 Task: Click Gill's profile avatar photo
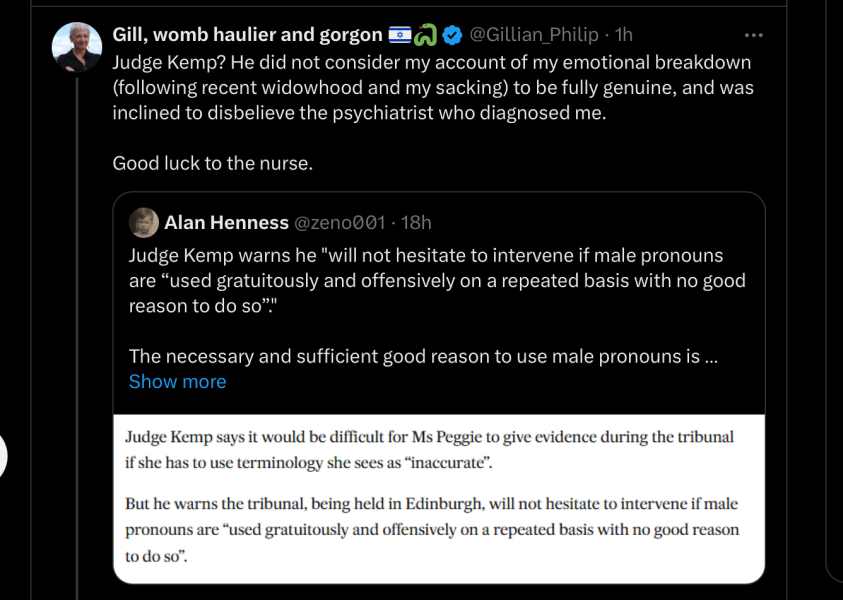[77, 47]
